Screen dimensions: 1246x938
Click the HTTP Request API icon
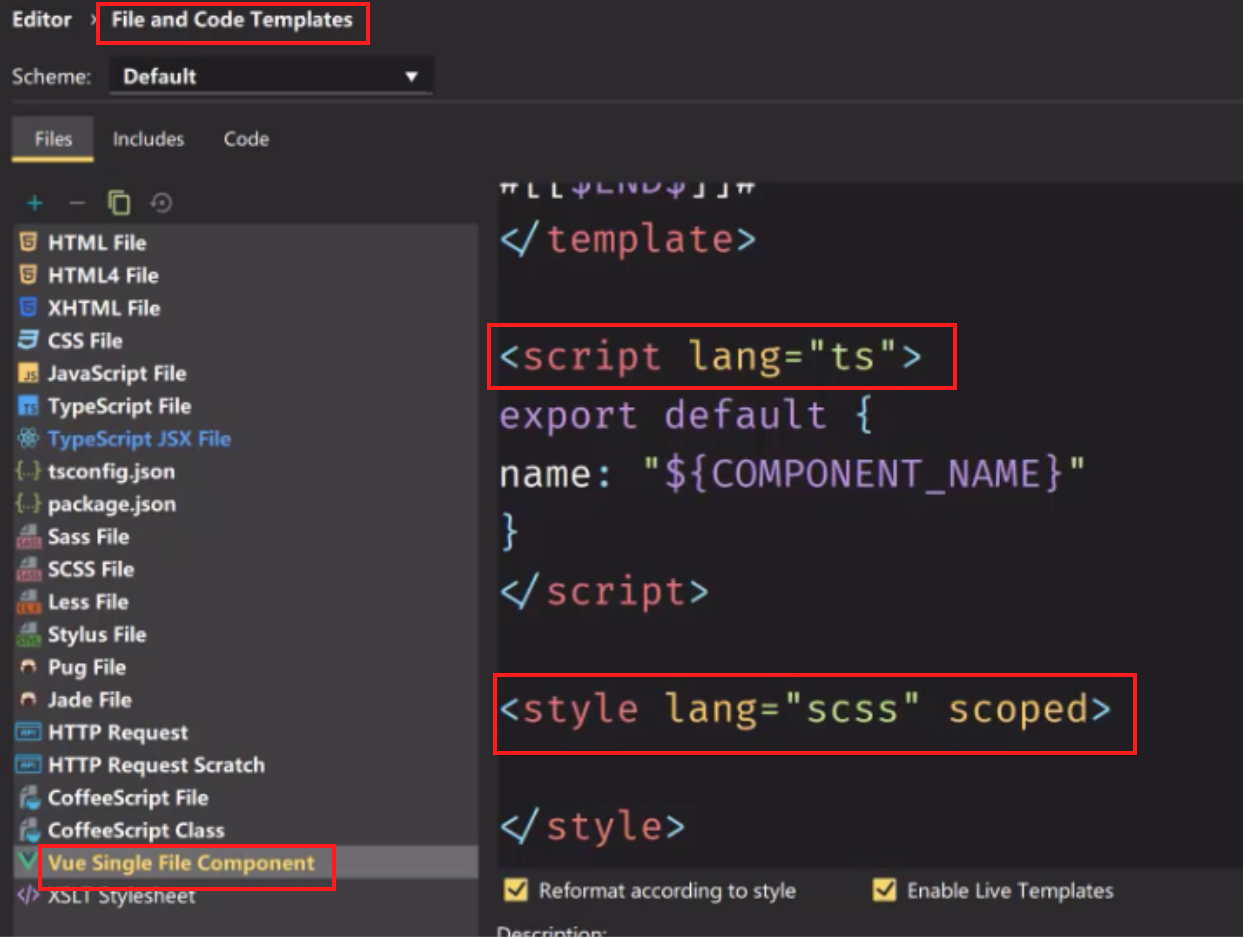29,732
